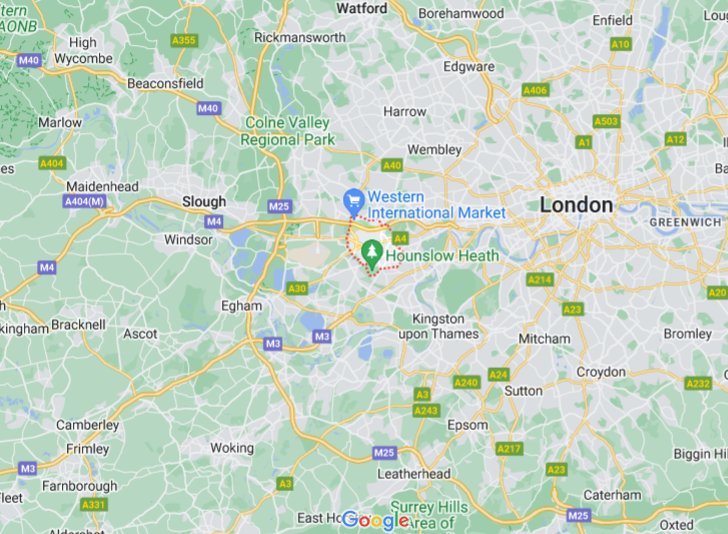Click the A30 road shield near Egham

(x=297, y=288)
